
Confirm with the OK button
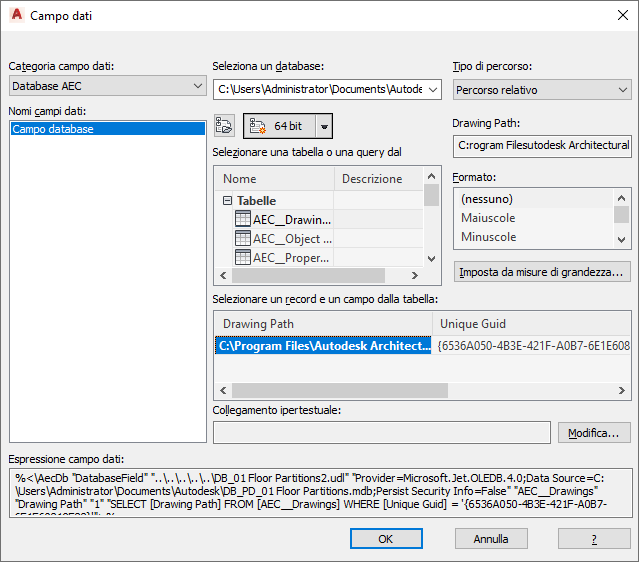(386, 539)
